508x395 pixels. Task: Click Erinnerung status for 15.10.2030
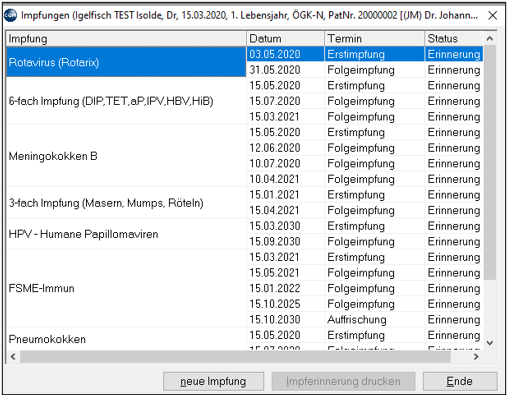point(454,319)
